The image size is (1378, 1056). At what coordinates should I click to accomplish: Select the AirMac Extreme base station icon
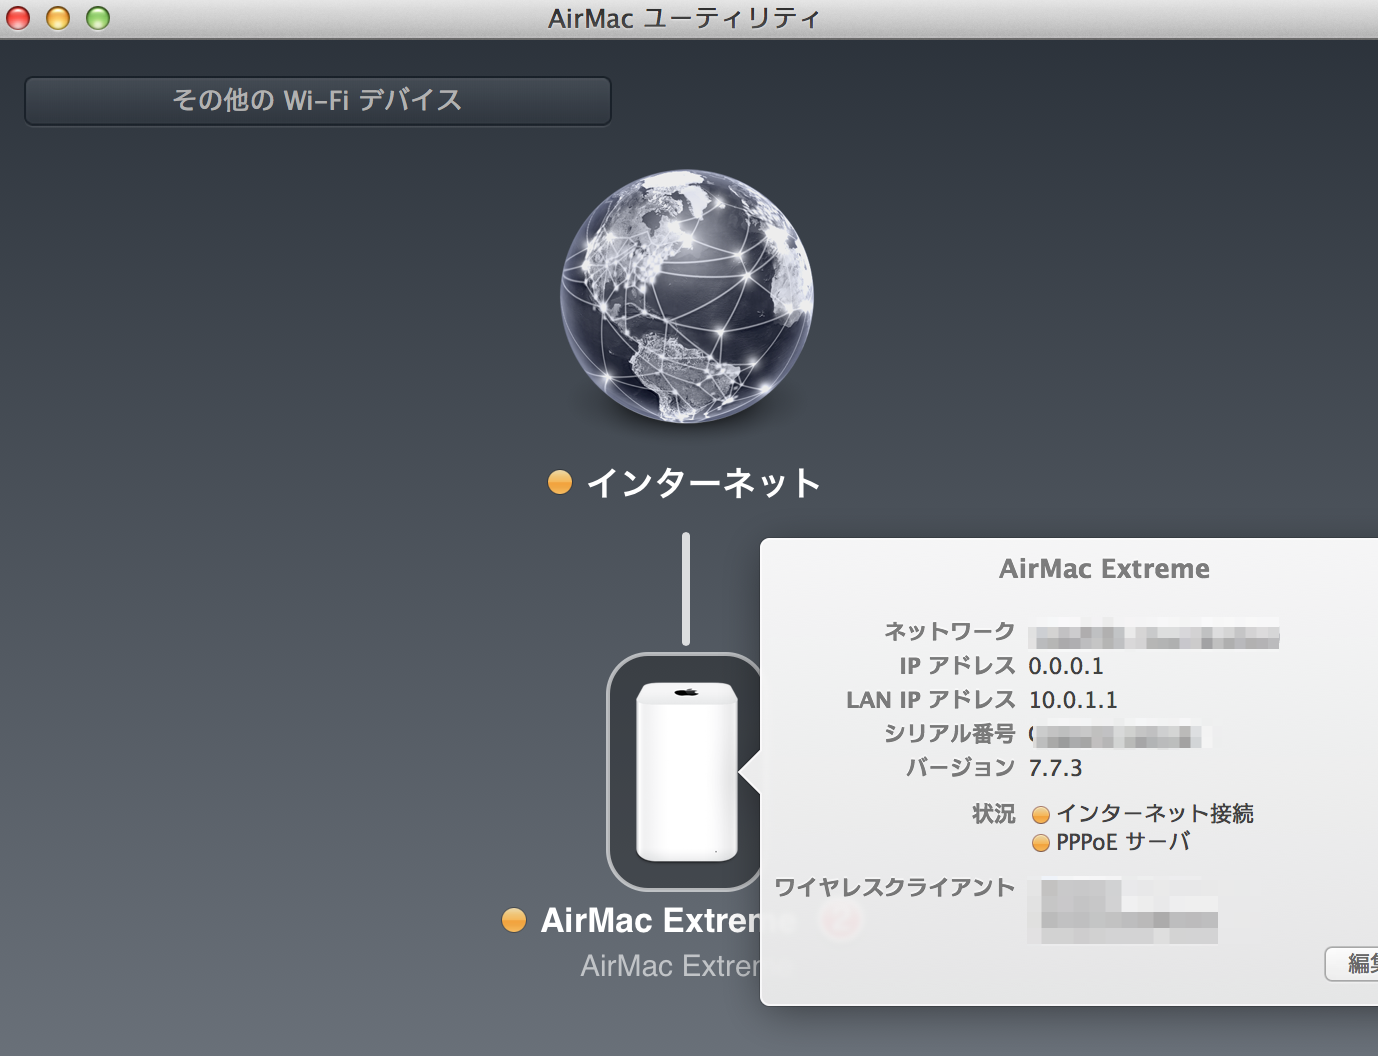click(x=686, y=771)
